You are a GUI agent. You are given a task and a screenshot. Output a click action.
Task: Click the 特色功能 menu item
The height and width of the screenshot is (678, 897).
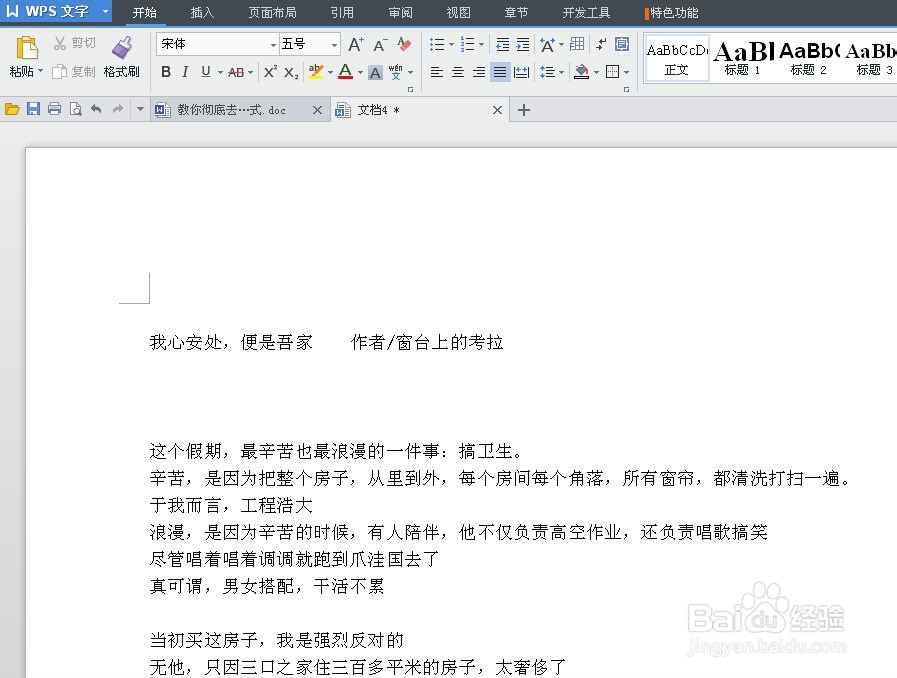674,13
